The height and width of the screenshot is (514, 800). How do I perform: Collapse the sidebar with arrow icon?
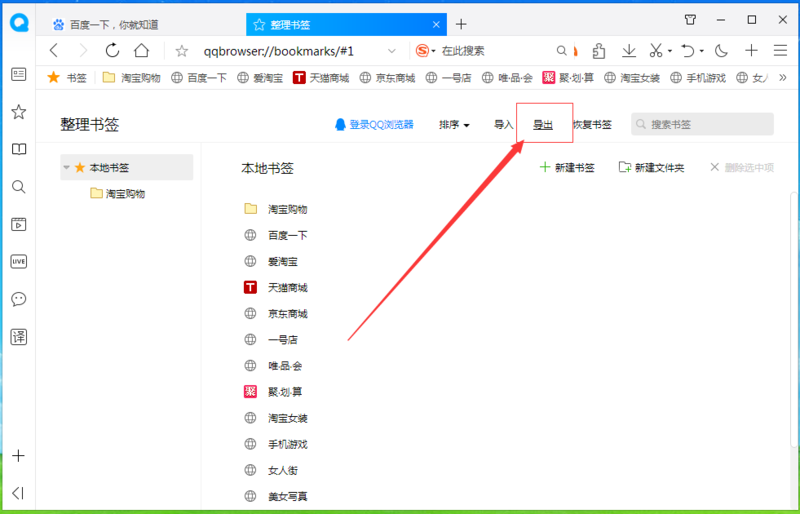coord(18,493)
